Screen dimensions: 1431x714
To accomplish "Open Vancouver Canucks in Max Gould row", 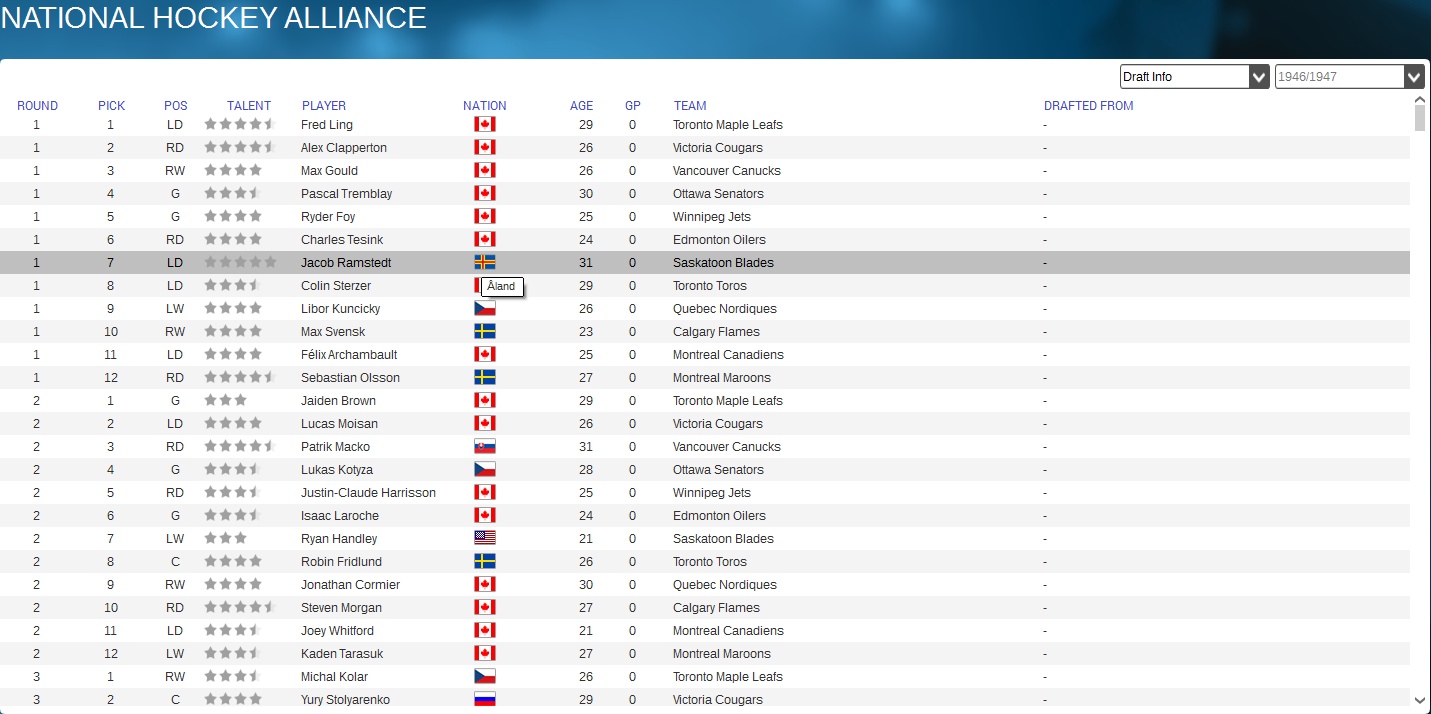I will [x=727, y=171].
